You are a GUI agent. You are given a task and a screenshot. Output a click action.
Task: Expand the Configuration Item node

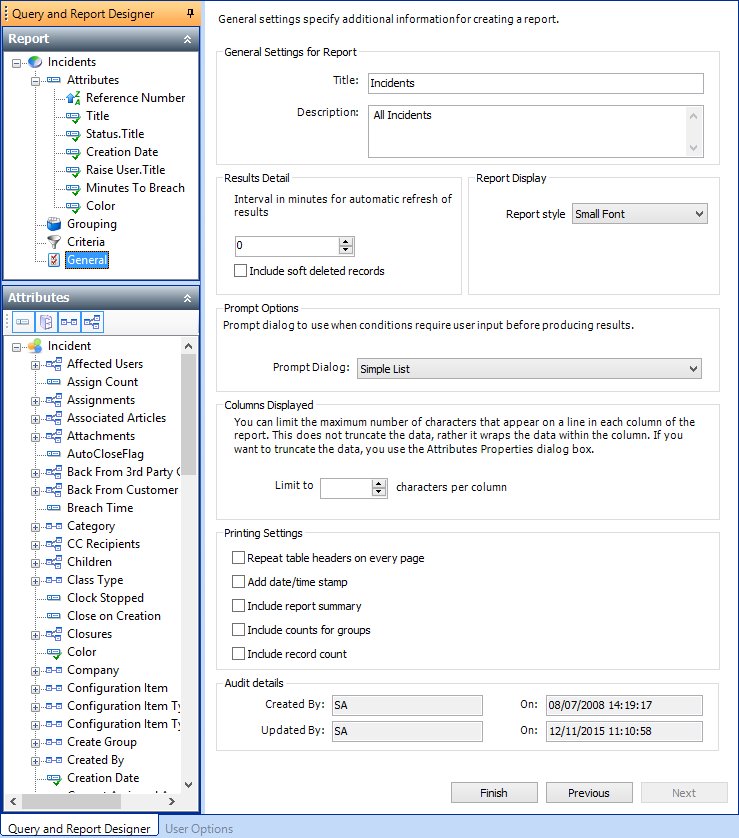coord(35,689)
